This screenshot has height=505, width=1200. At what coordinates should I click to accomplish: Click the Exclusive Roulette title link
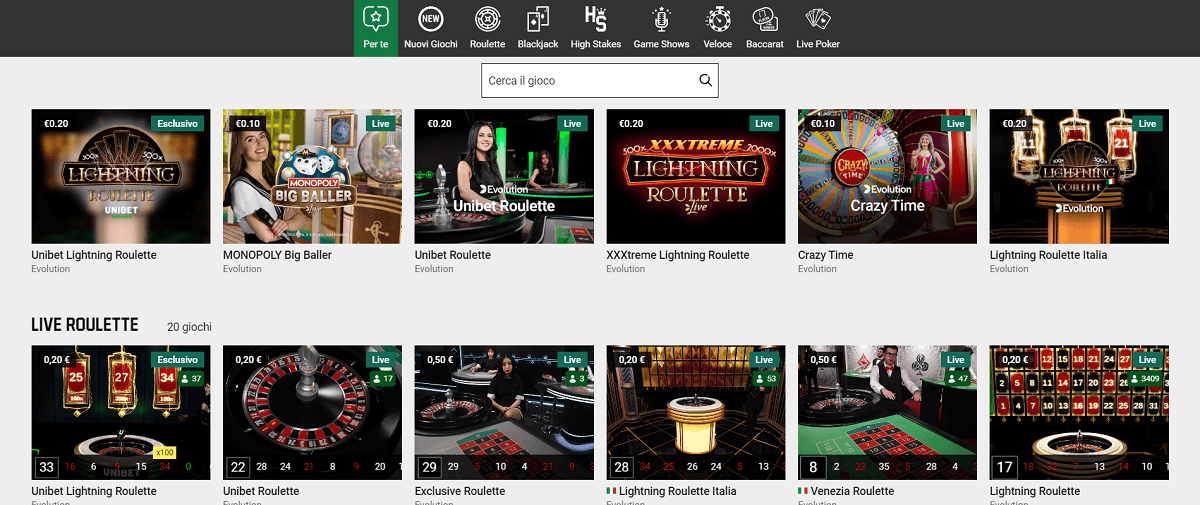pos(460,491)
